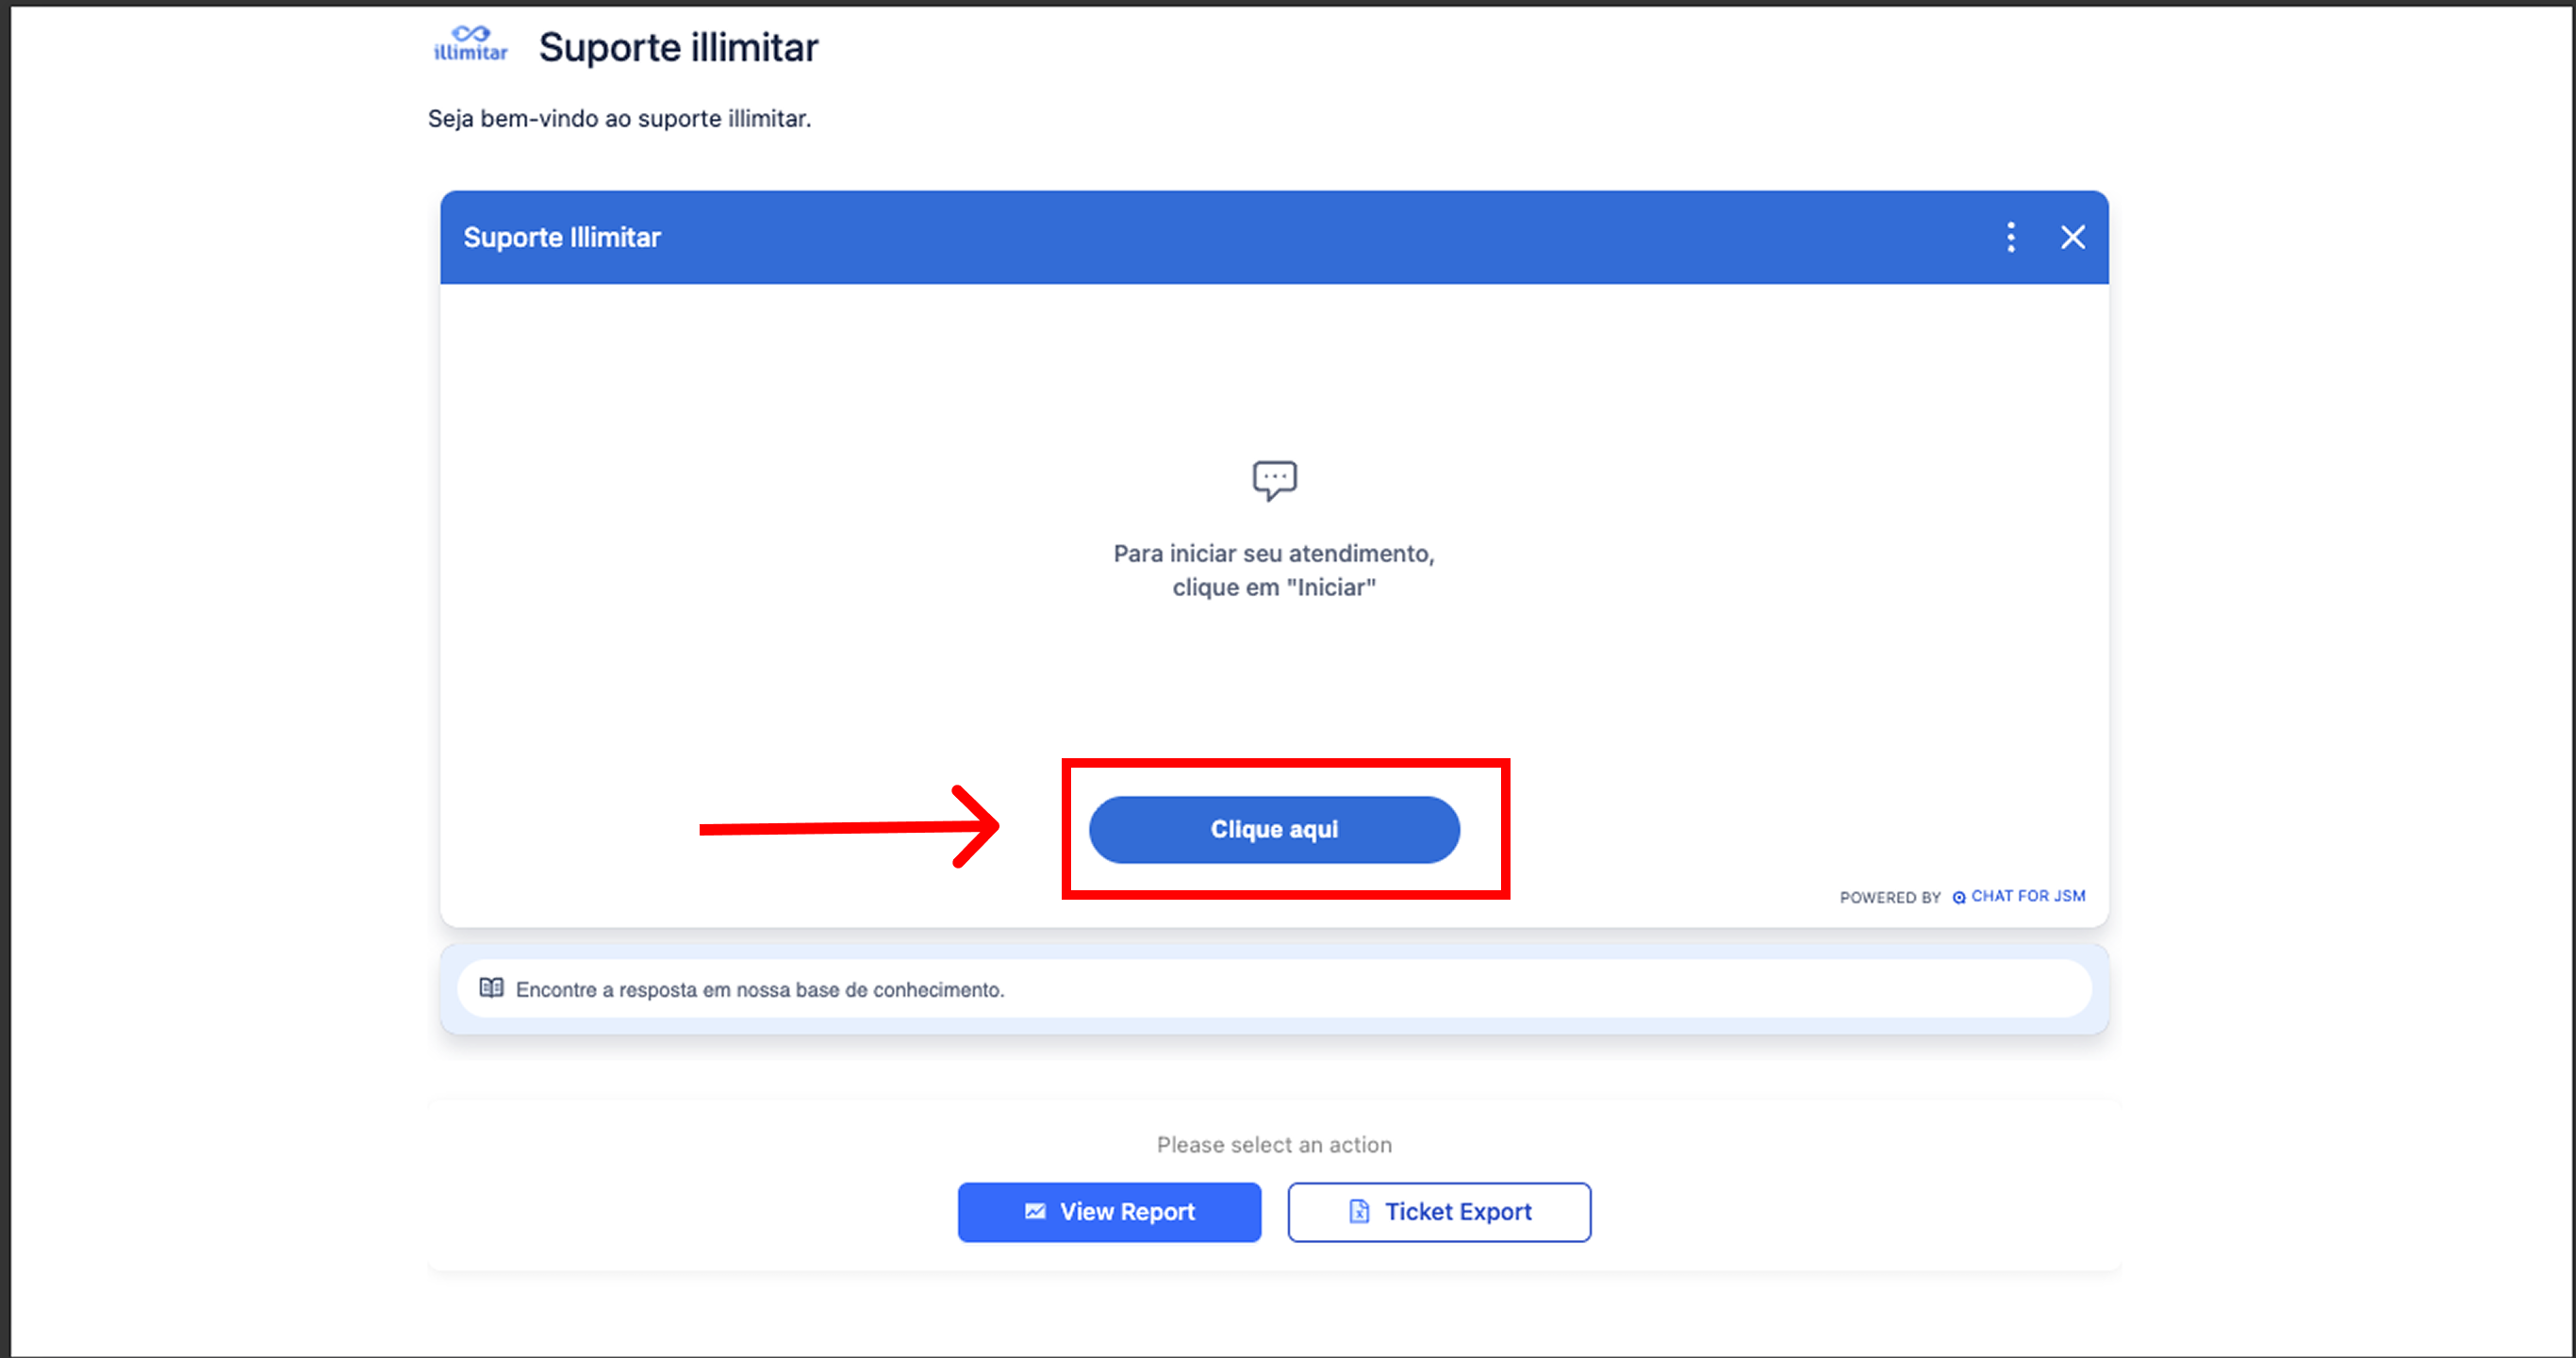Close the Suporte Illimitar chat widget
The height and width of the screenshot is (1358, 2576).
[2072, 237]
